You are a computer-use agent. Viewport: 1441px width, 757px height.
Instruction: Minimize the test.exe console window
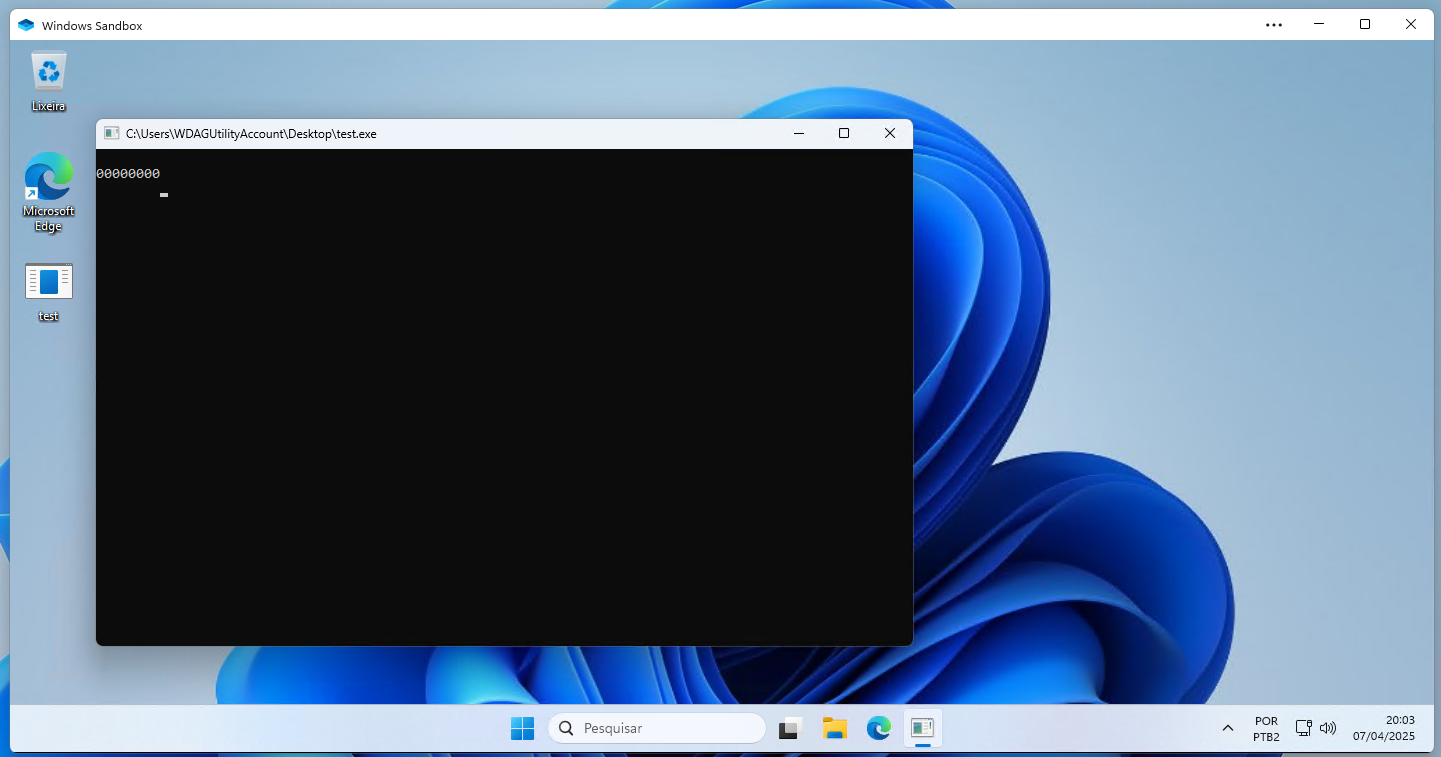point(798,134)
